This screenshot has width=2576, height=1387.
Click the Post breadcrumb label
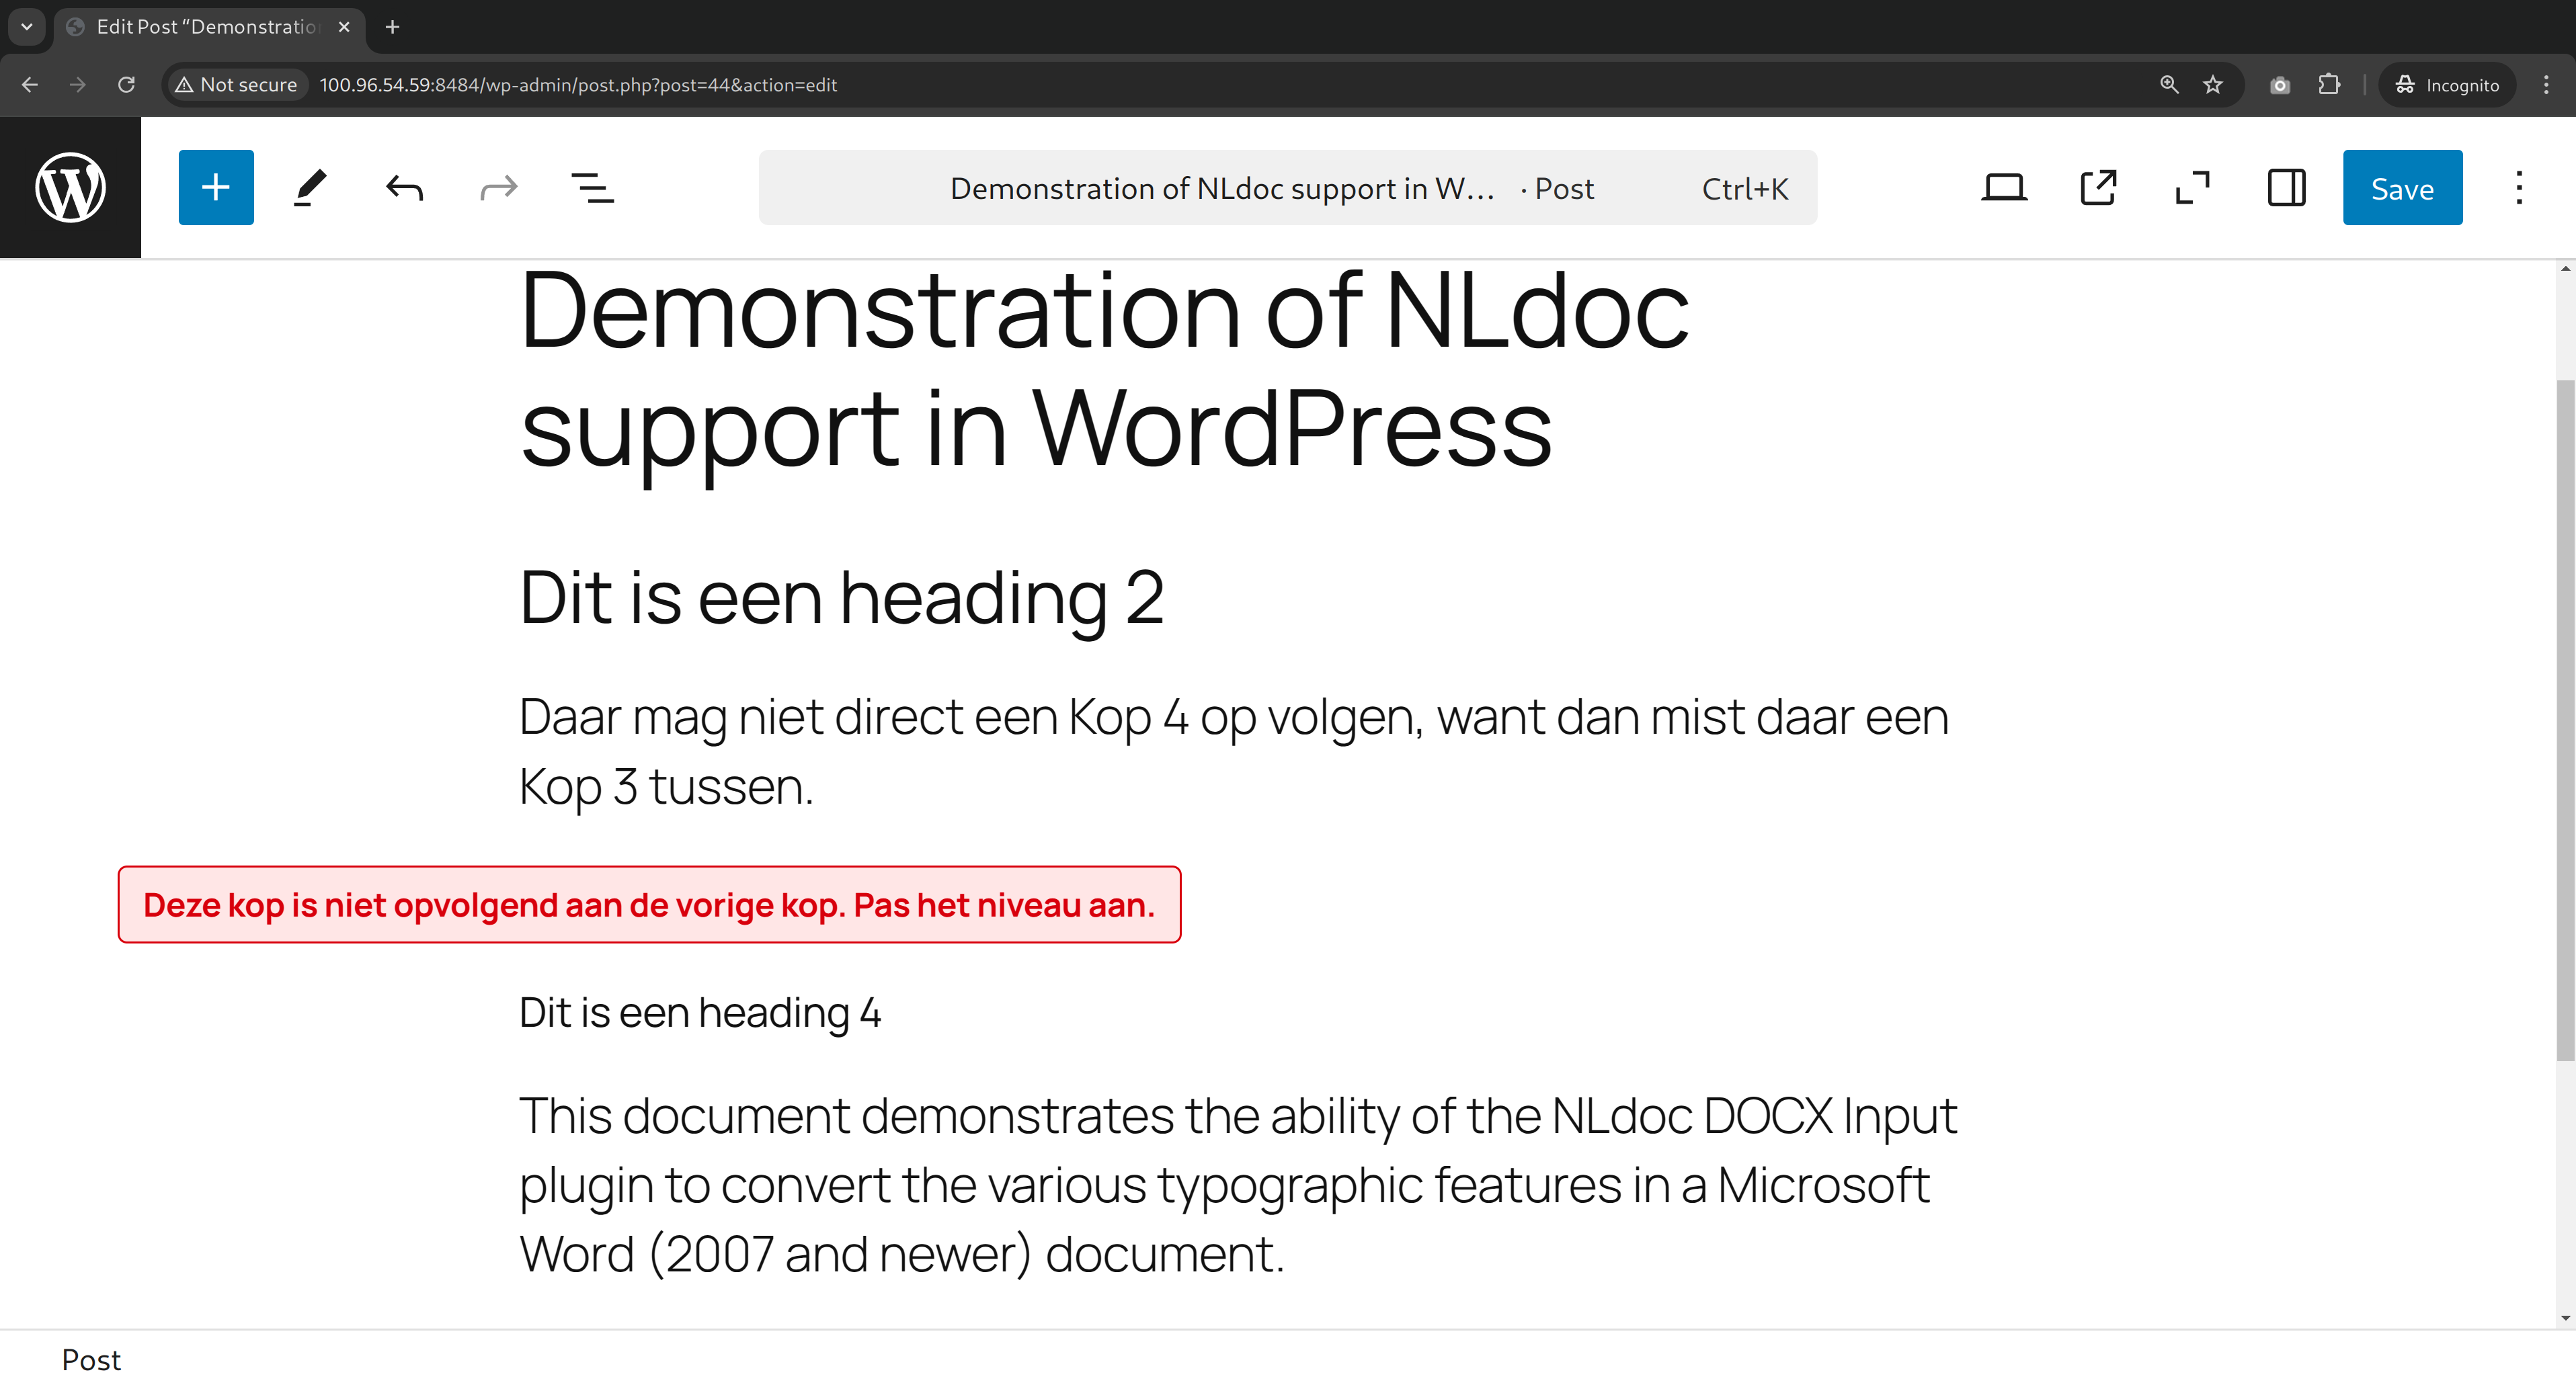91,1360
